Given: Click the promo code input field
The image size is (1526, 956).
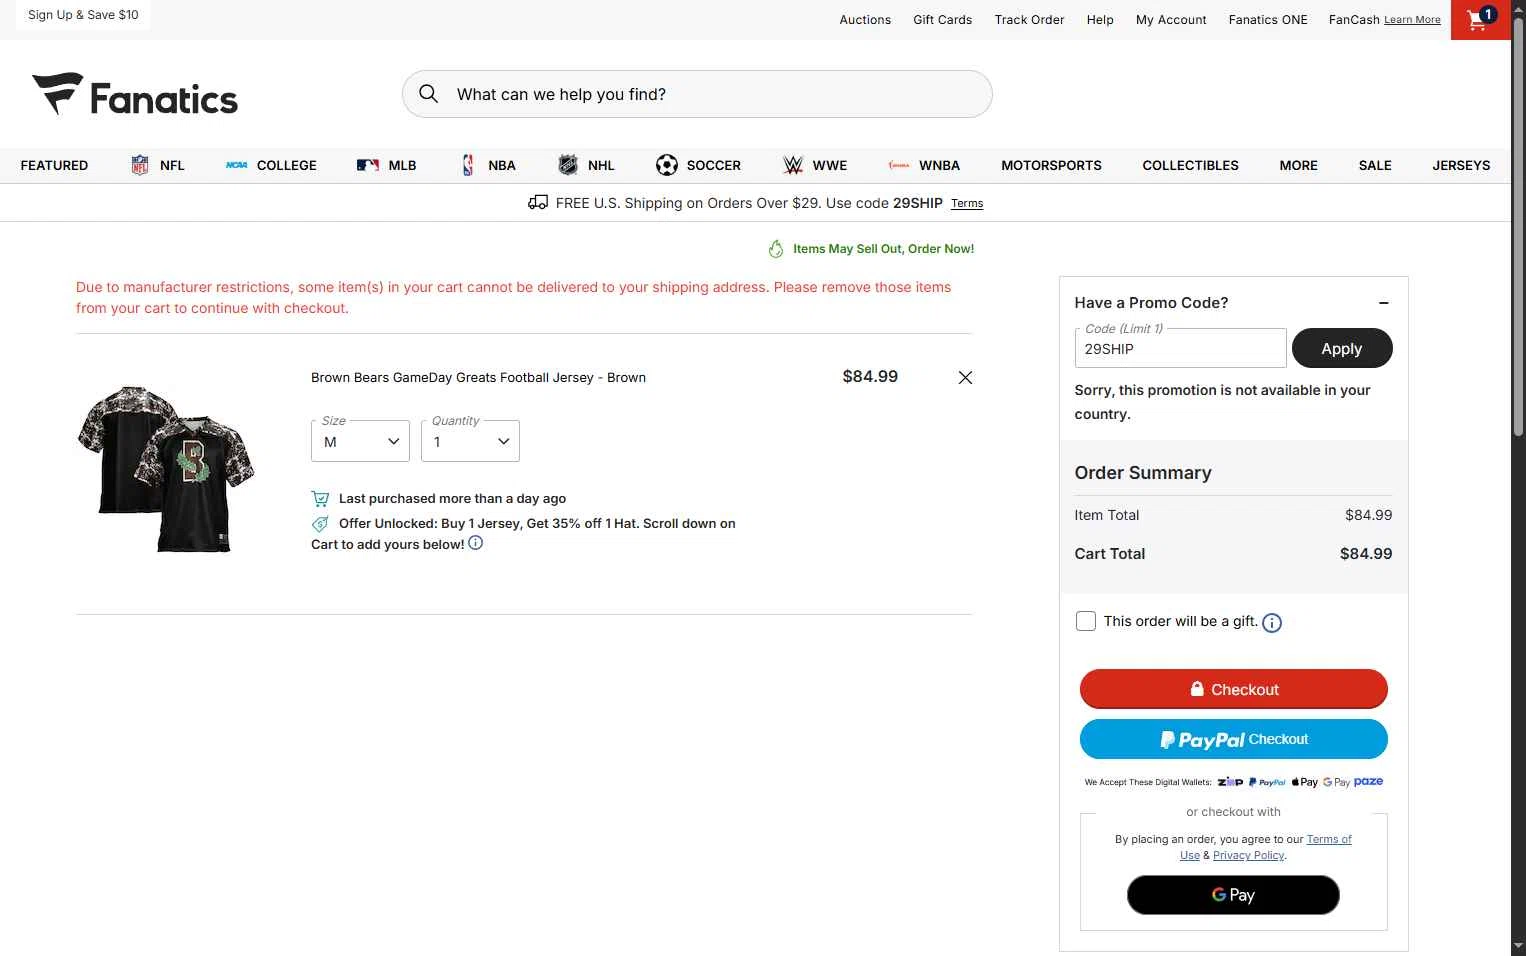Looking at the screenshot, I should pos(1180,349).
